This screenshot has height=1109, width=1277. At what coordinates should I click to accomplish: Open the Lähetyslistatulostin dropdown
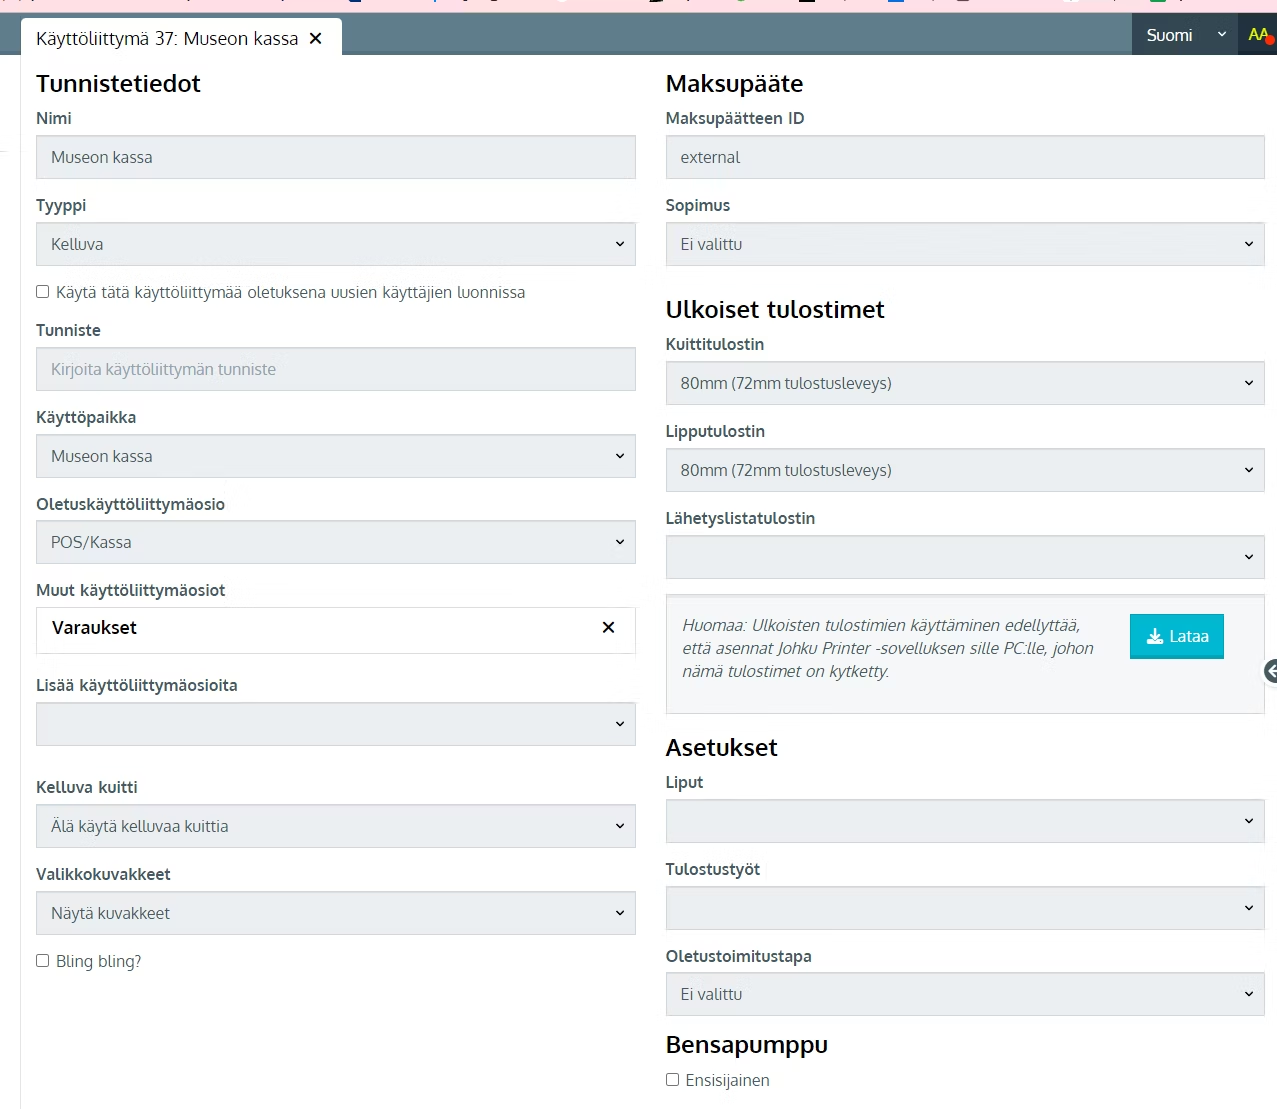pos(965,557)
